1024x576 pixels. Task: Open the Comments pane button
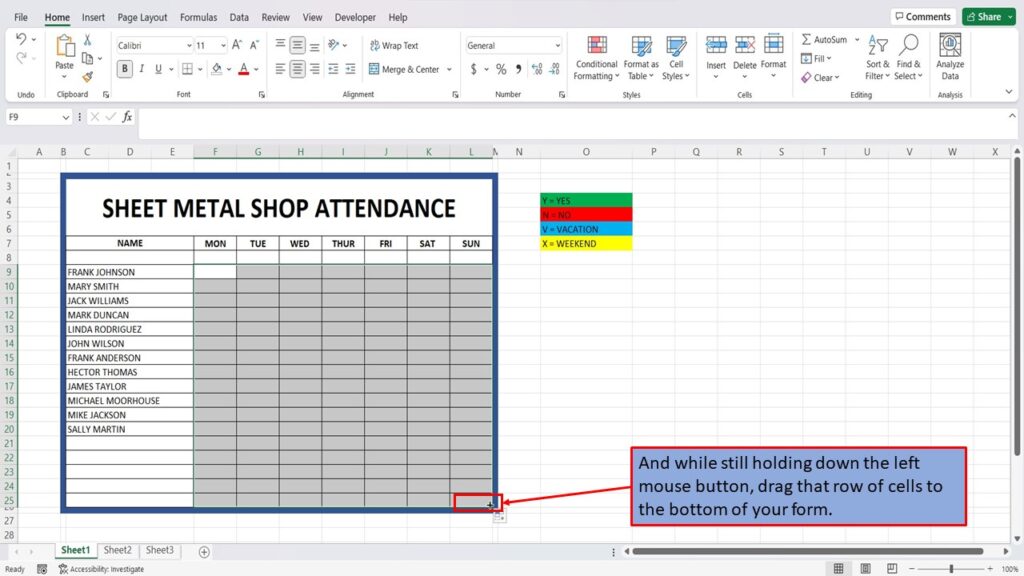(923, 17)
